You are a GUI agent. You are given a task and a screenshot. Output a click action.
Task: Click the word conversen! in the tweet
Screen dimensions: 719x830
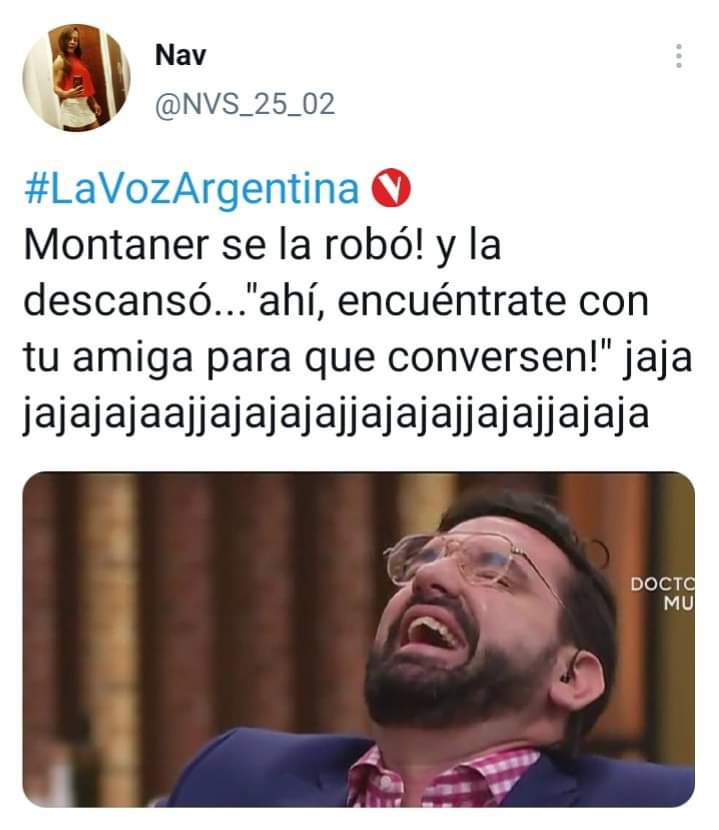pos(500,357)
